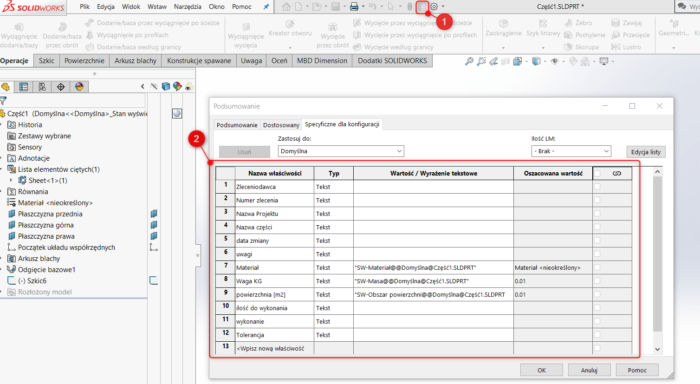Viewport: 700px width, 384px height.
Task: Open the PropertyManager tab icon
Action: click(24, 87)
